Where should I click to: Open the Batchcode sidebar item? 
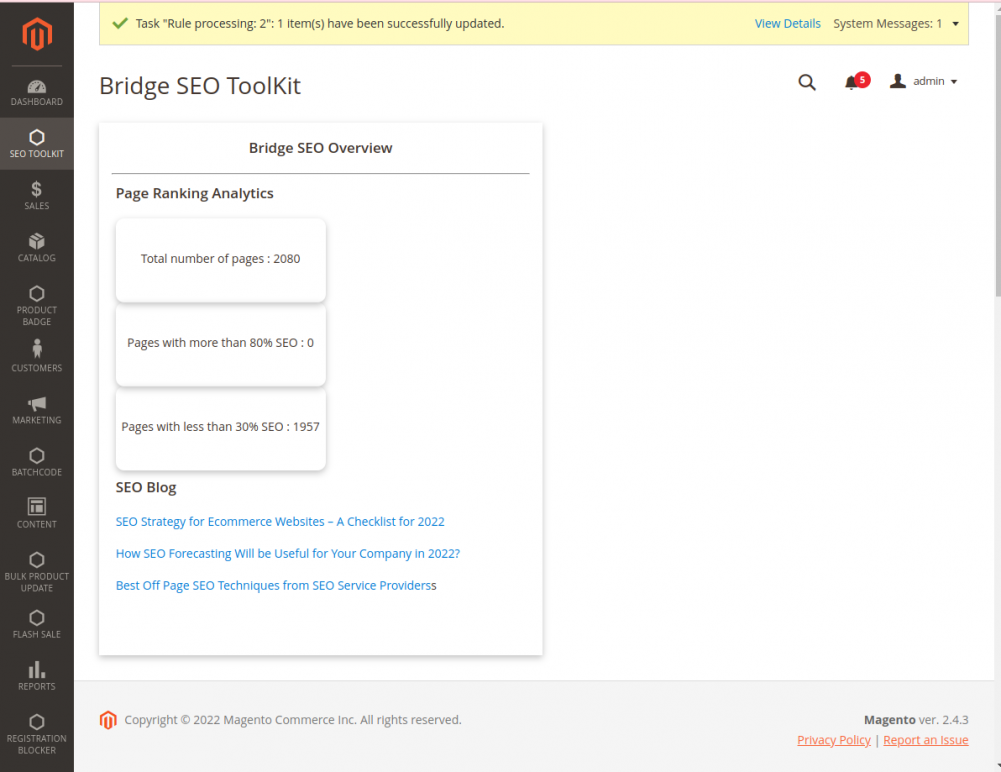[37, 459]
